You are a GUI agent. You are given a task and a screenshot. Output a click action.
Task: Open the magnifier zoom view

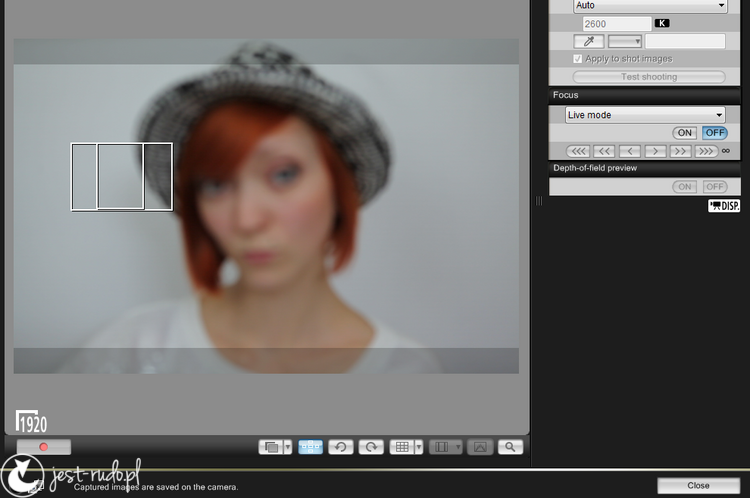510,447
